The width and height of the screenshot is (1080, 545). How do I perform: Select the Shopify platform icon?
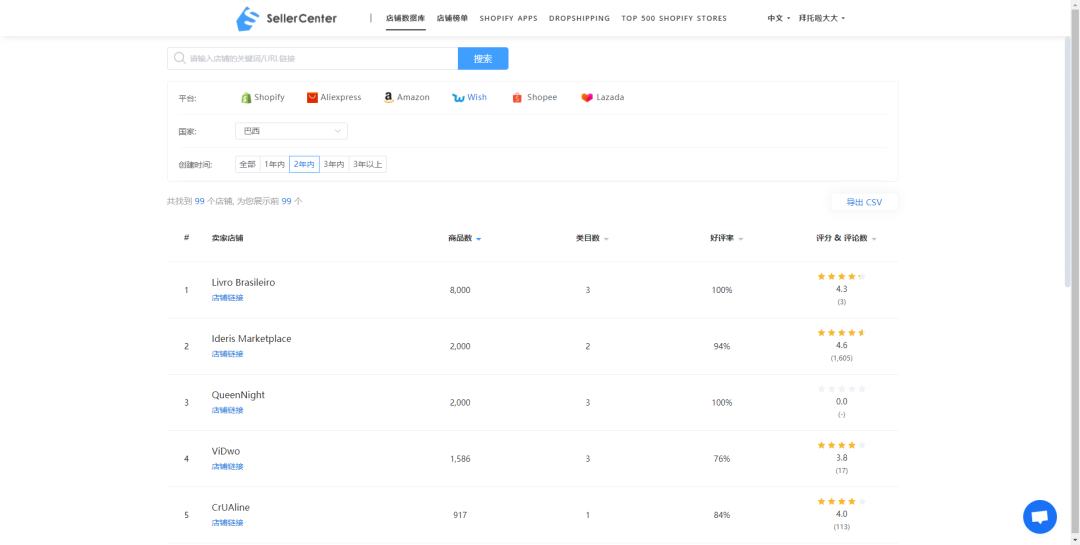coord(246,98)
